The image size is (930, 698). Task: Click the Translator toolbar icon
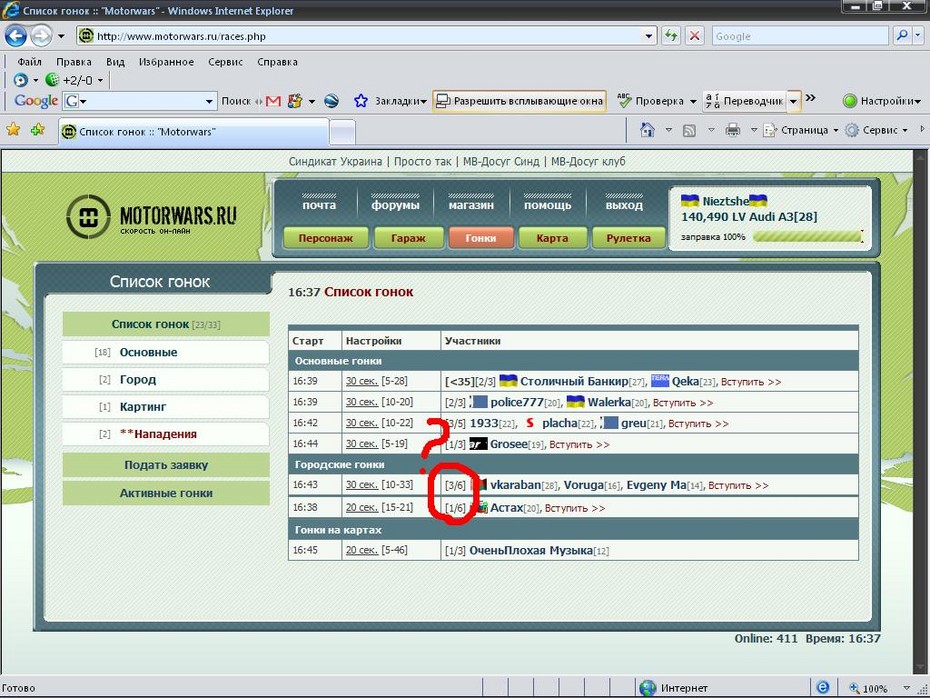712,101
